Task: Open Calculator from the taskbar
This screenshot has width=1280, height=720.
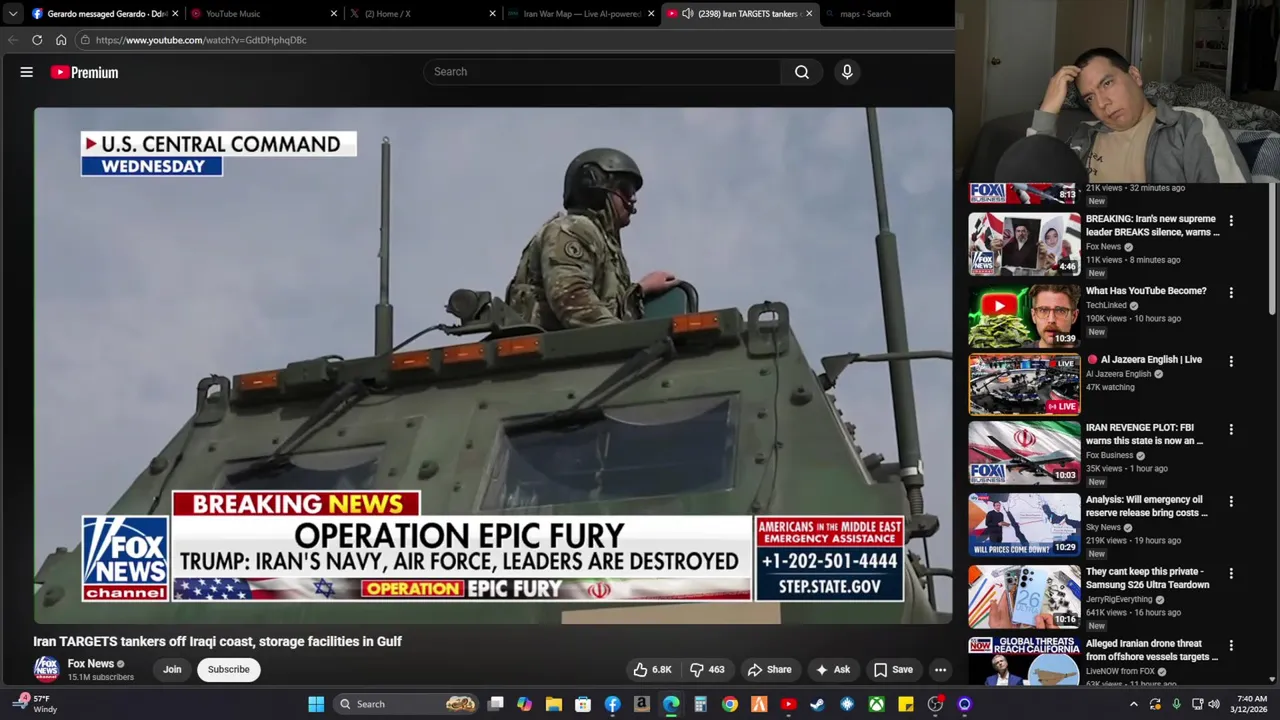Action: tap(700, 704)
